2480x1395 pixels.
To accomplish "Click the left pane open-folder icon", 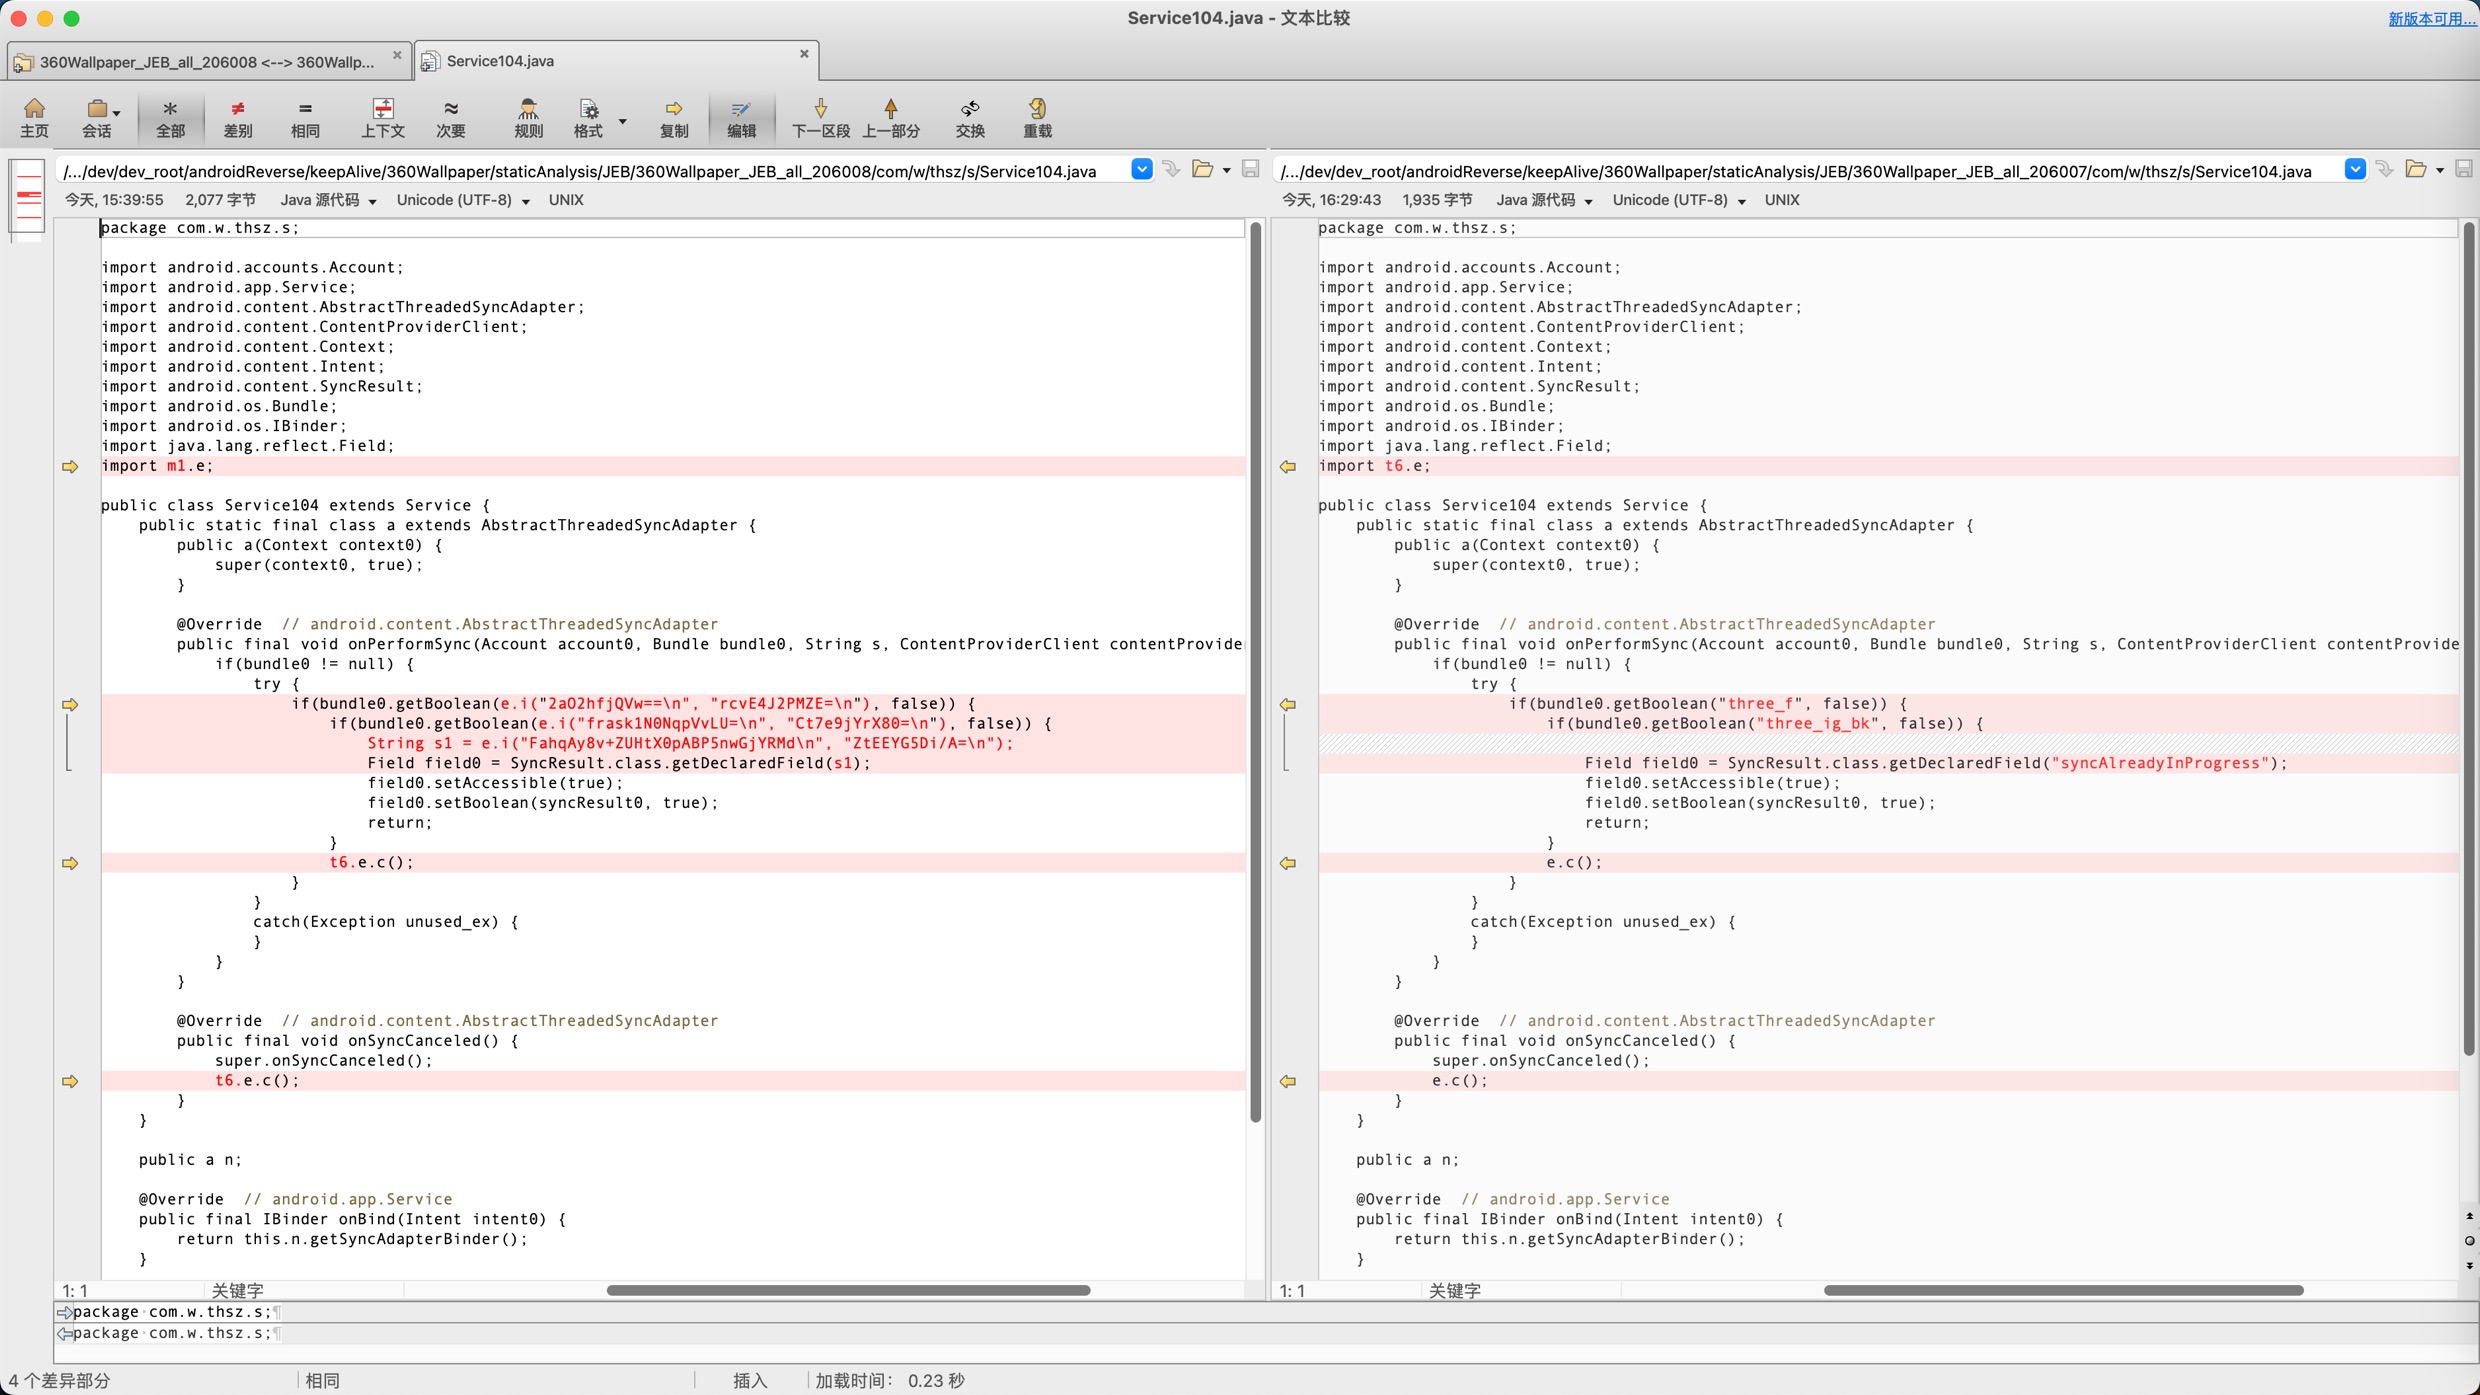I will (x=1203, y=169).
